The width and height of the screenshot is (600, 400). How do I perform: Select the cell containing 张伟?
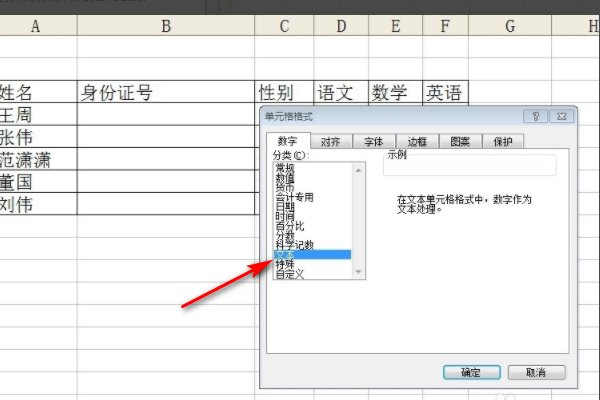pos(38,137)
